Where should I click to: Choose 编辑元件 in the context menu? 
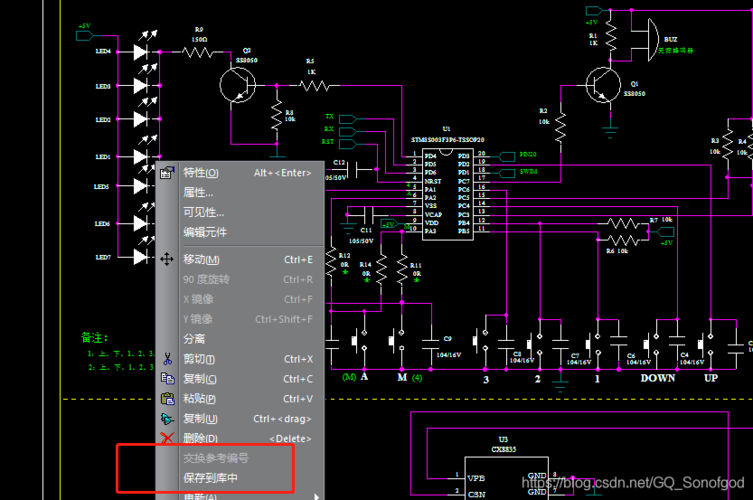pos(205,233)
